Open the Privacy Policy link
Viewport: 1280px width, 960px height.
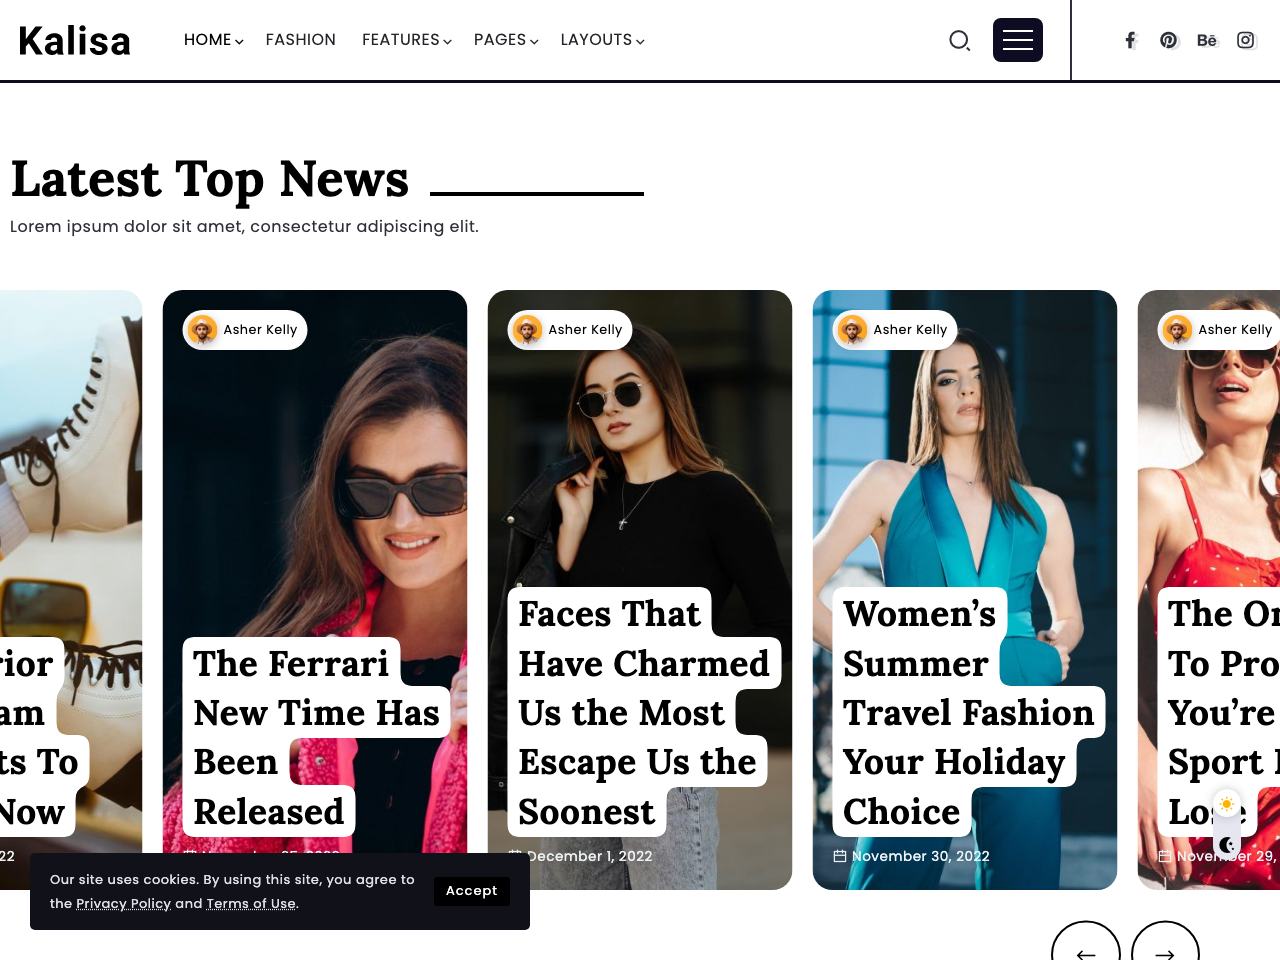124,904
